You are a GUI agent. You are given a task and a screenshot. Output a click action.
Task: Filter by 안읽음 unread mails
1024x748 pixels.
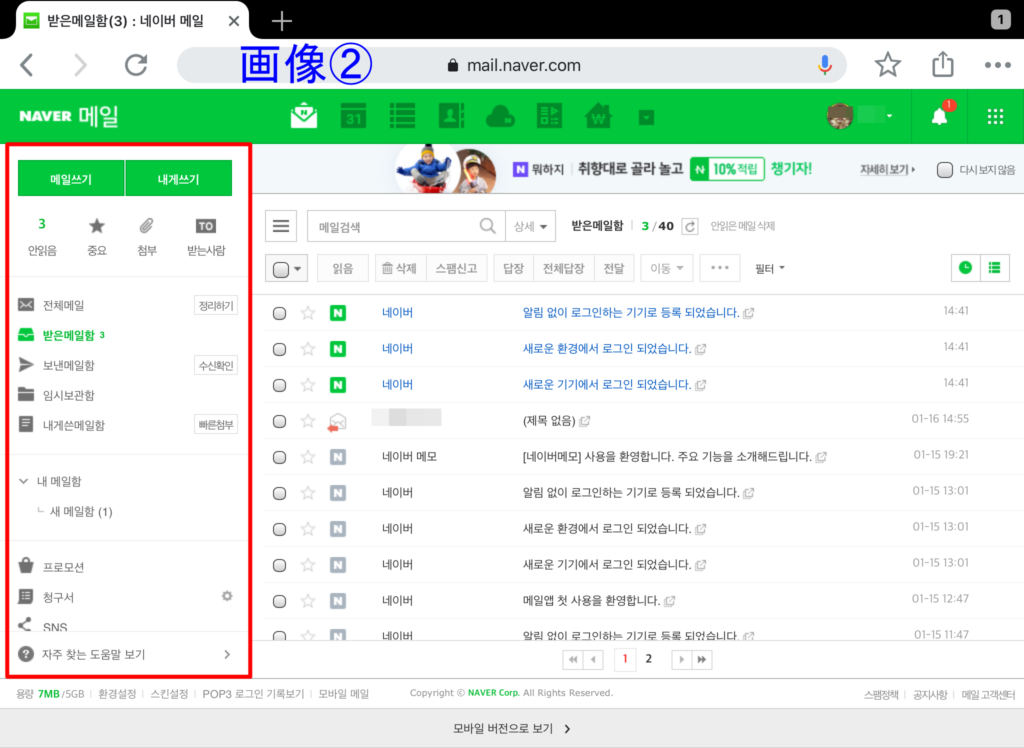(x=42, y=237)
